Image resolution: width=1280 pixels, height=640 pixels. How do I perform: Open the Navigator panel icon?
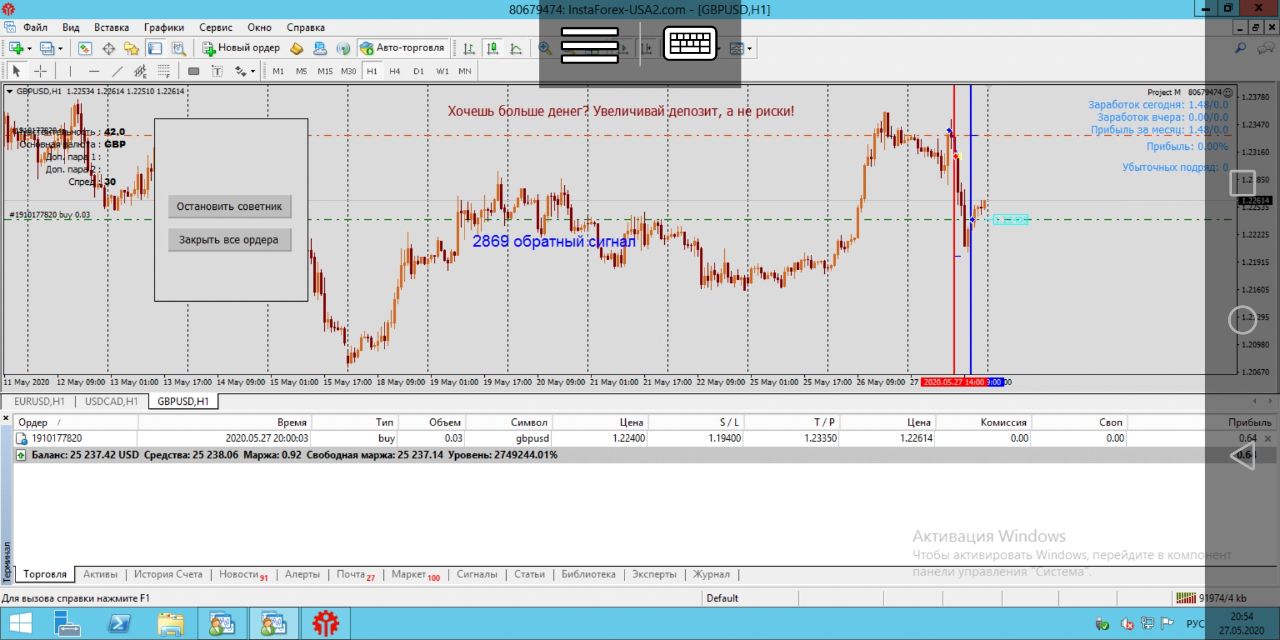[x=131, y=48]
